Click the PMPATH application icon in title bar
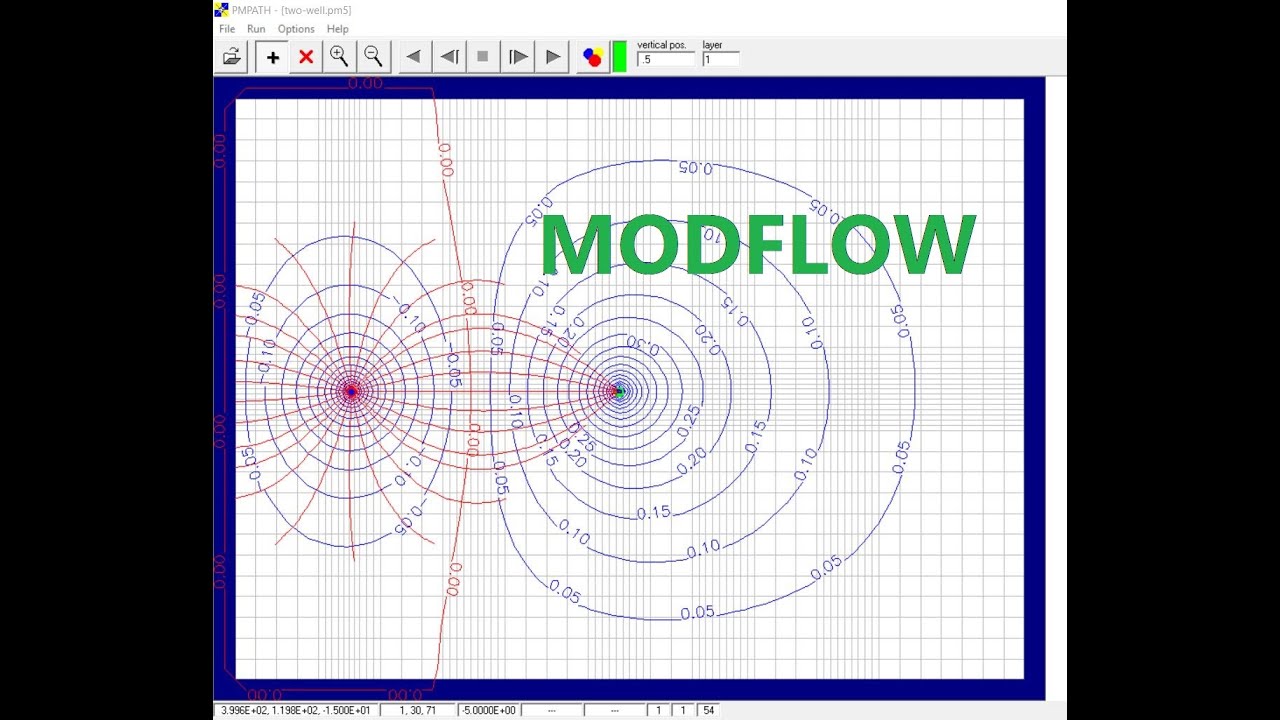Viewport: 1280px width, 720px height. tap(221, 10)
